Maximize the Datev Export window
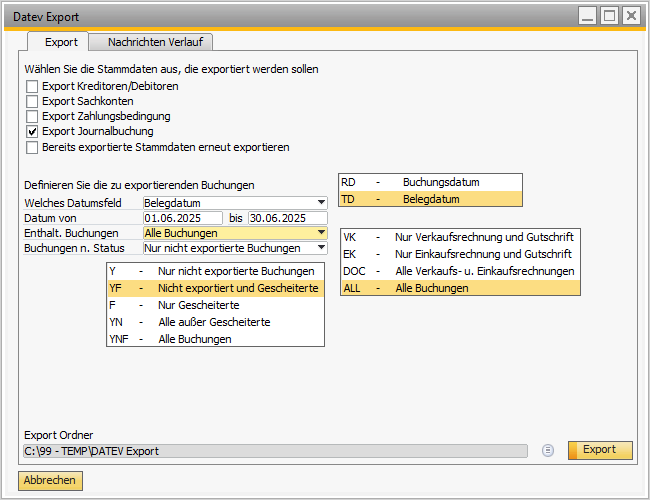The height and width of the screenshot is (500, 650). click(609, 16)
